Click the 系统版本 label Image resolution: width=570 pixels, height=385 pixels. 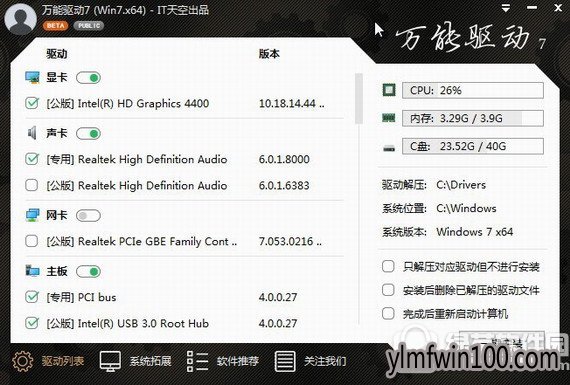pos(404,232)
